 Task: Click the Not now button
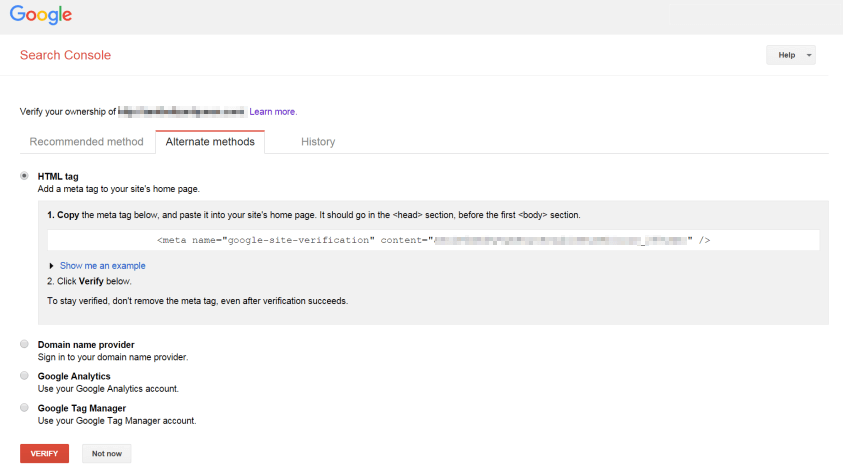point(106,453)
